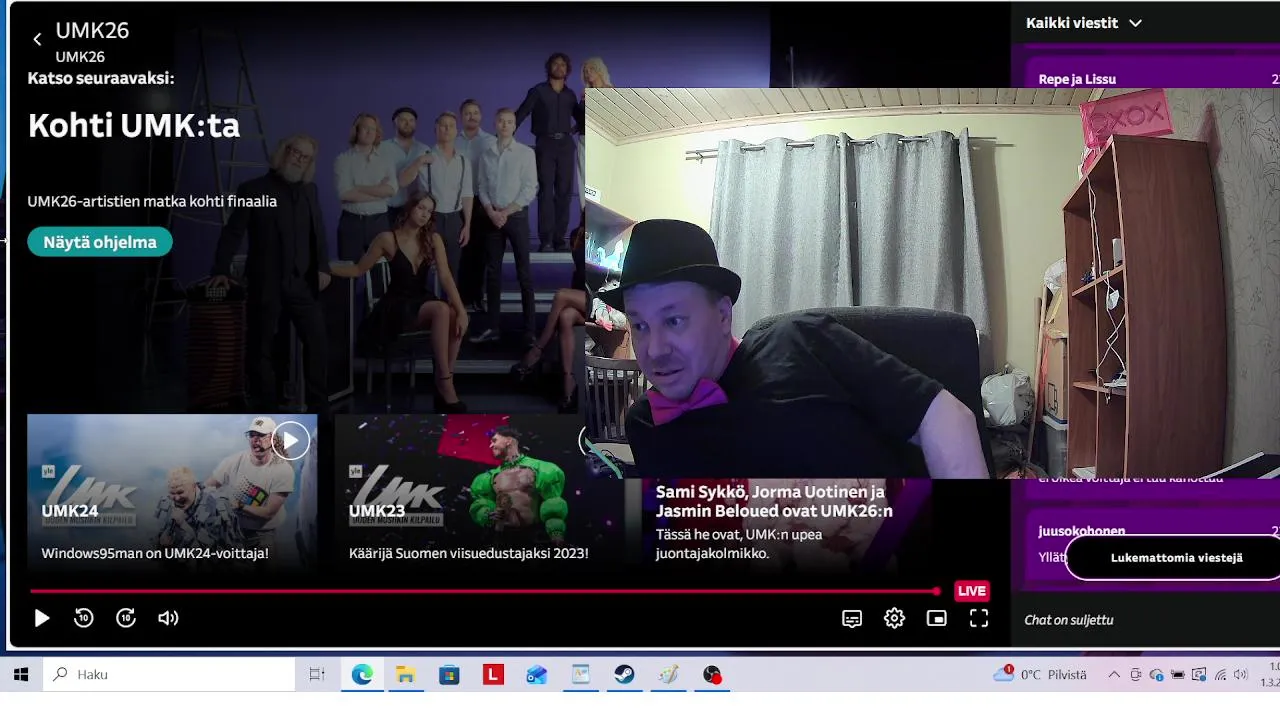Open the picture window app on taskbar

coord(581,675)
